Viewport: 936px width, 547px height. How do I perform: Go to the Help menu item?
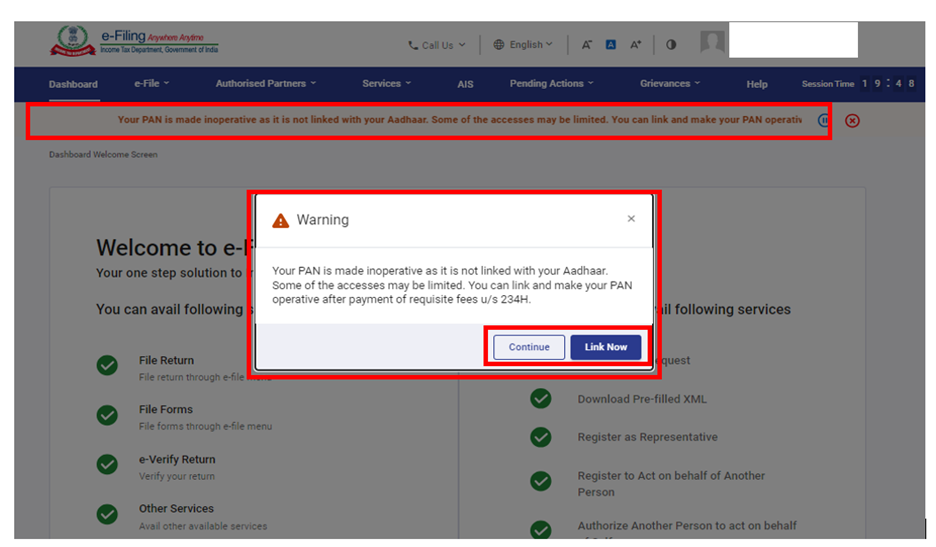tap(757, 84)
